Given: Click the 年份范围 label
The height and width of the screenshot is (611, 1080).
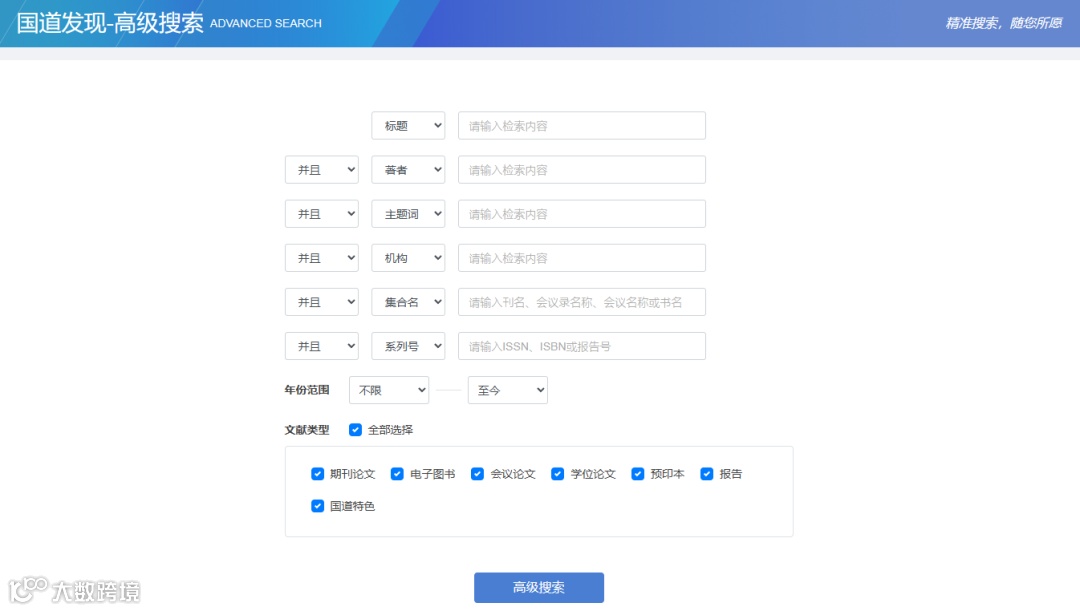Looking at the screenshot, I should [x=307, y=390].
